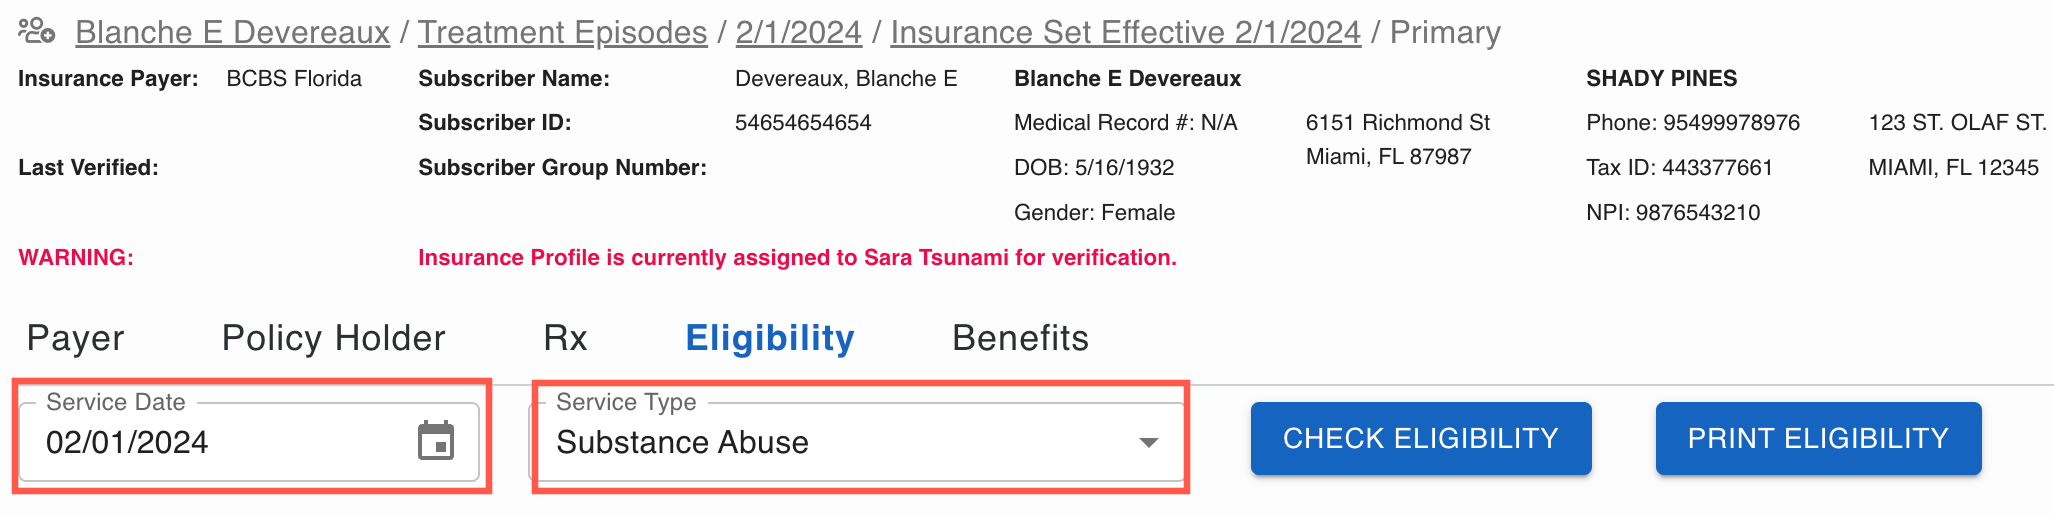Screen dimensions: 2054x514
Task: Go to the Blanche E Devereaux breadcrumb link
Action: point(233,32)
